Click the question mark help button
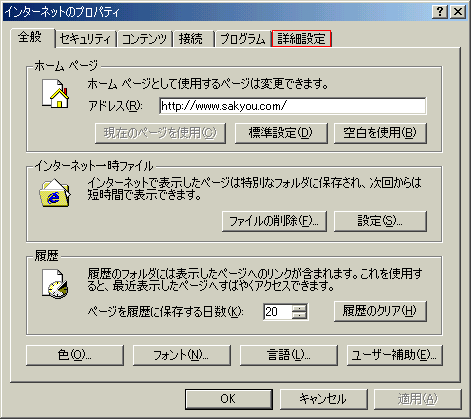 click(440, 12)
